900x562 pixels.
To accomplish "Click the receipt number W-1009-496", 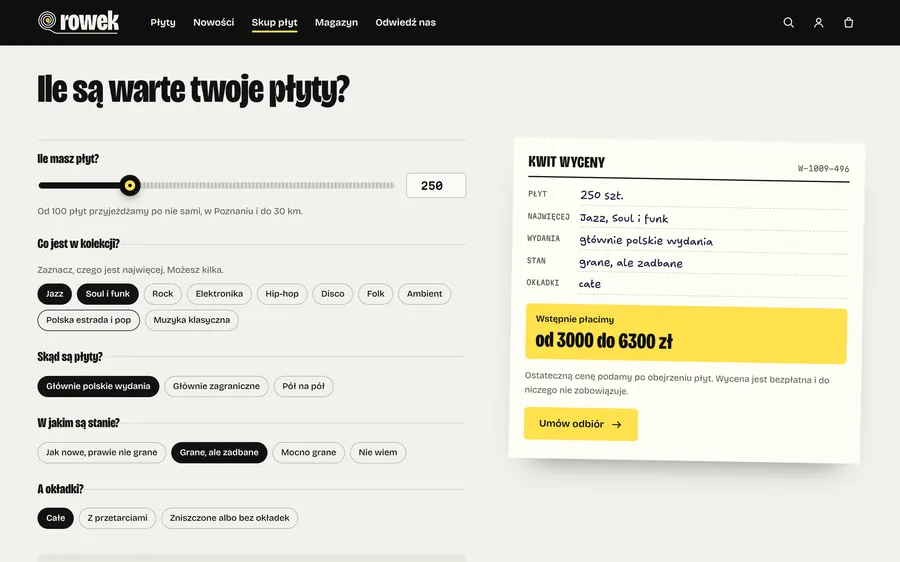I will pyautogui.click(x=823, y=168).
